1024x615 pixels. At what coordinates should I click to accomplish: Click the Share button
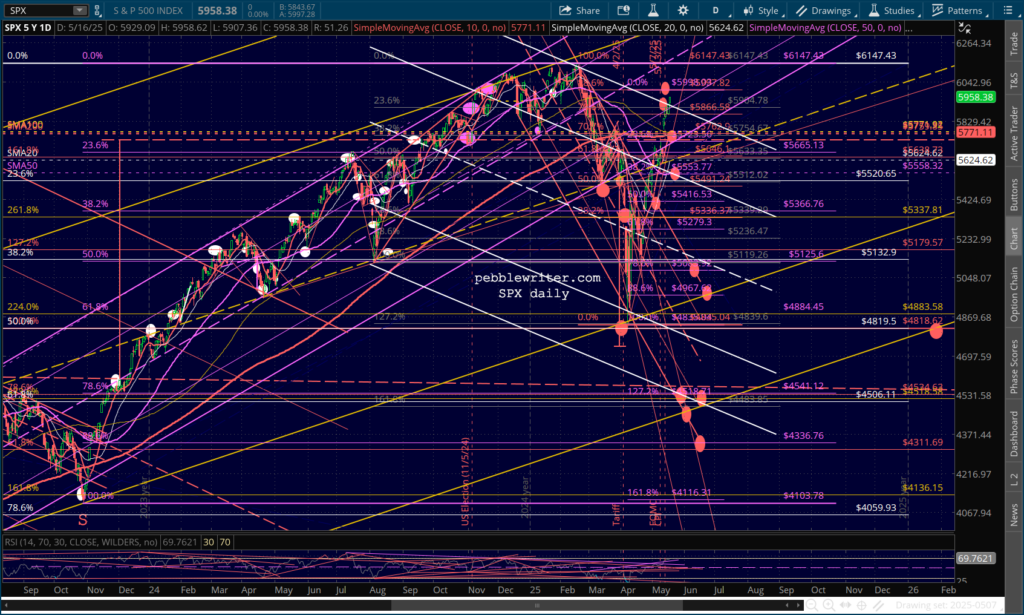(x=579, y=10)
